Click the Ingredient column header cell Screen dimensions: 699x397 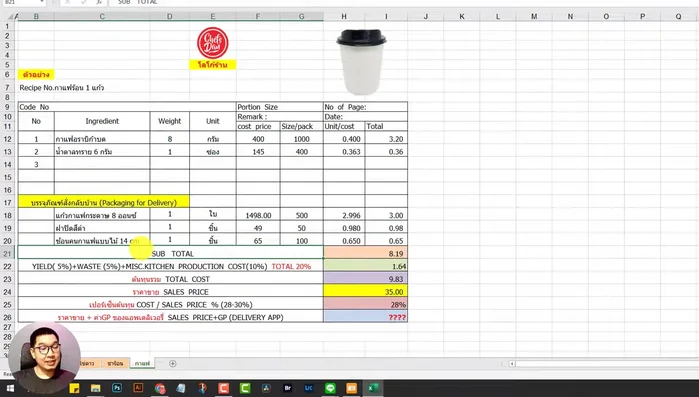pos(102,121)
